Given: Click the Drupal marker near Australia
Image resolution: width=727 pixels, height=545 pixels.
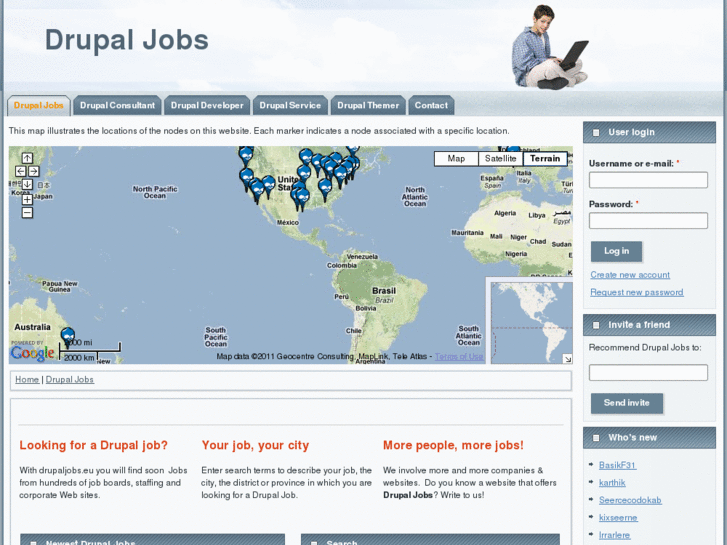Looking at the screenshot, I should point(68,338).
